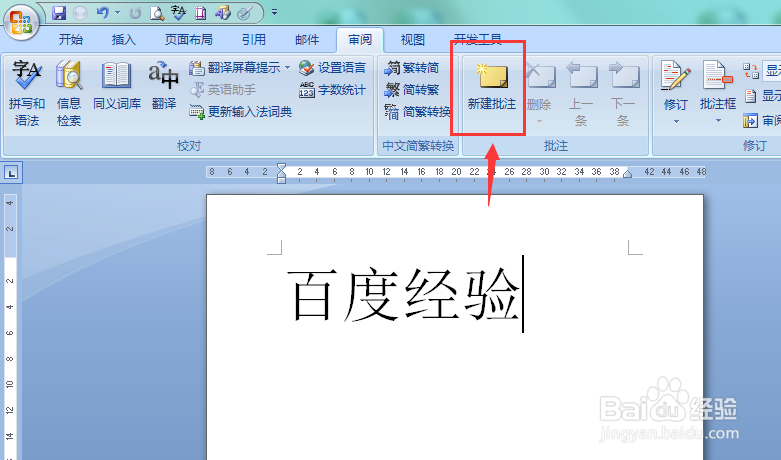
Task: Open 信息检索 research pane
Action: [69, 93]
